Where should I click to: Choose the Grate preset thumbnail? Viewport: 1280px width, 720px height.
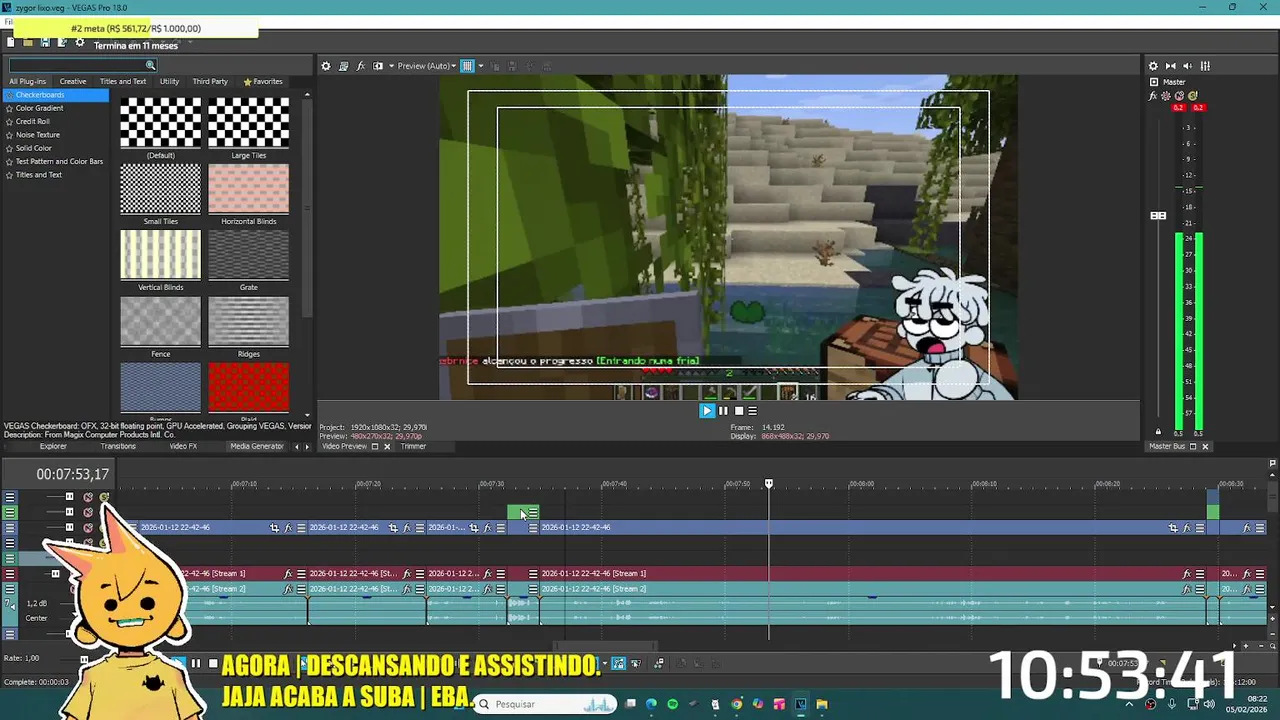pyautogui.click(x=248, y=255)
